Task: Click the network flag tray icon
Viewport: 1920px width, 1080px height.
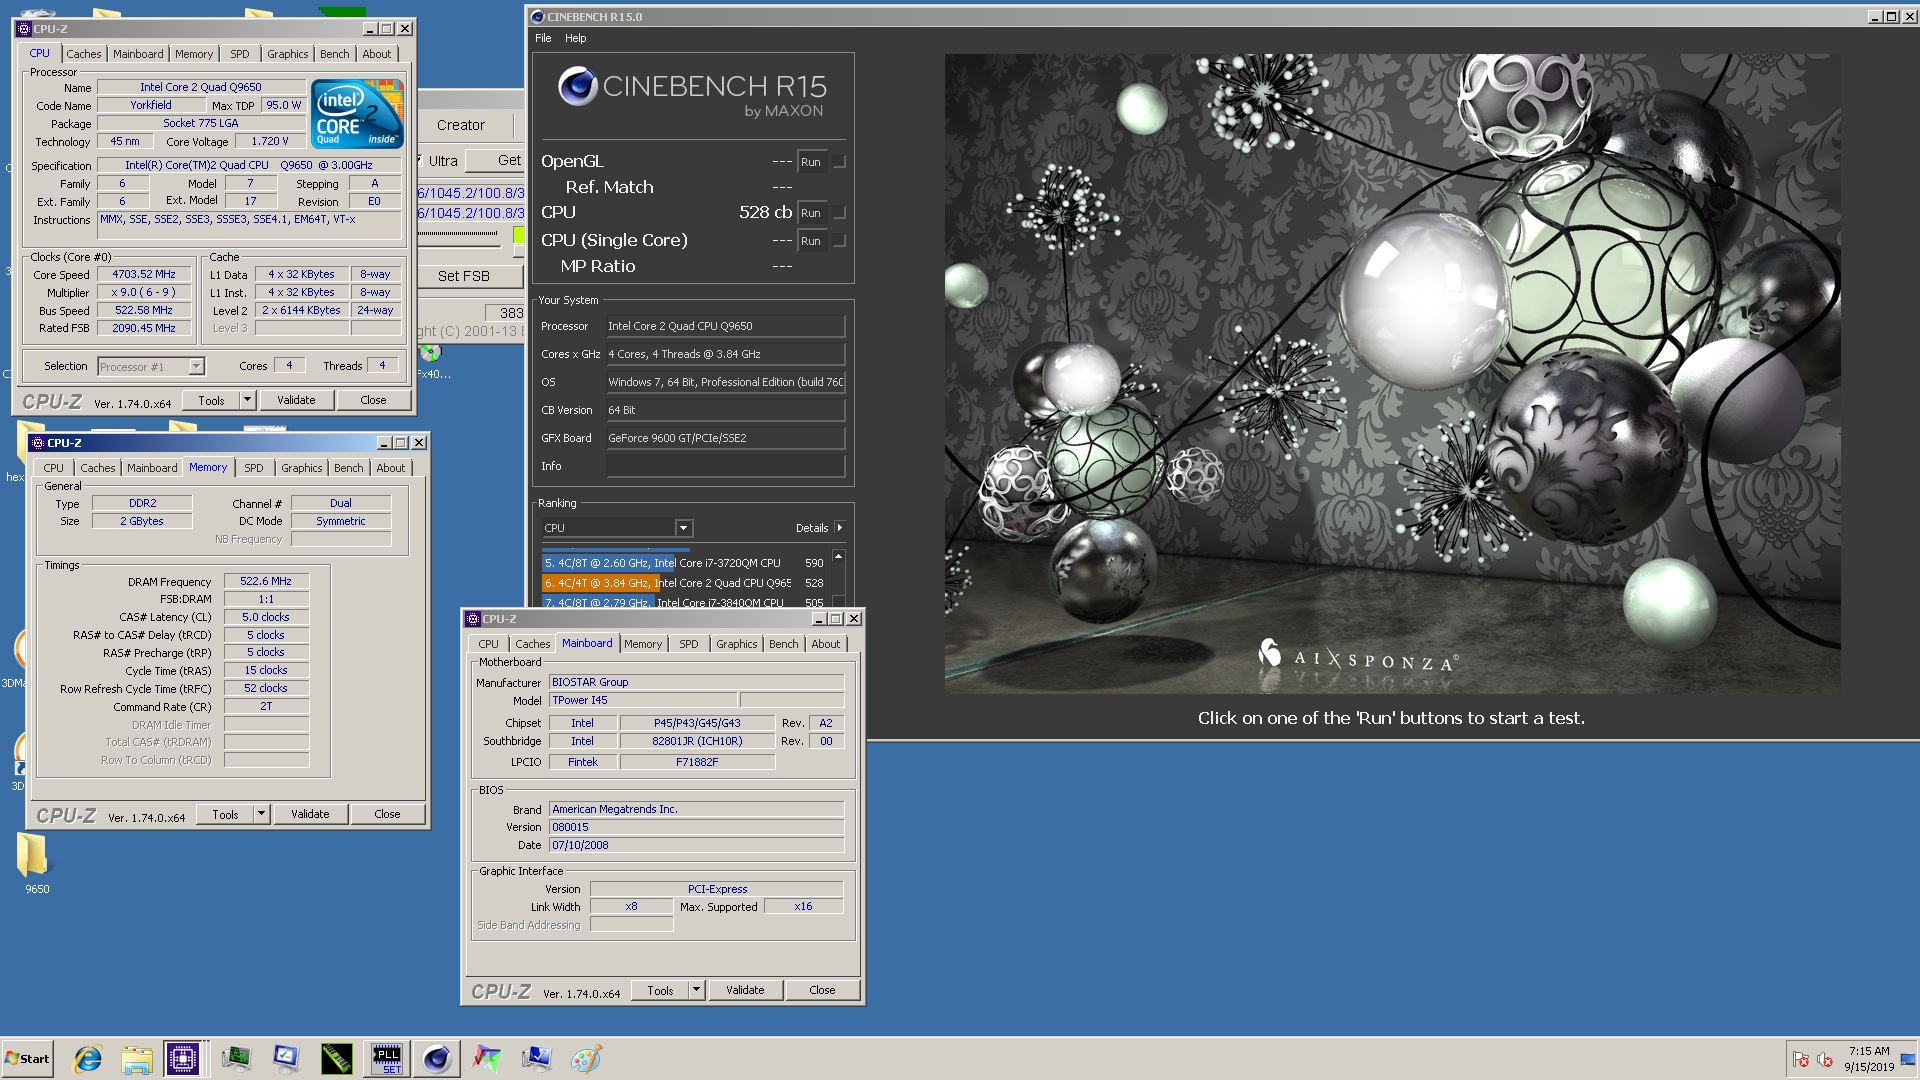Action: tap(1801, 1060)
